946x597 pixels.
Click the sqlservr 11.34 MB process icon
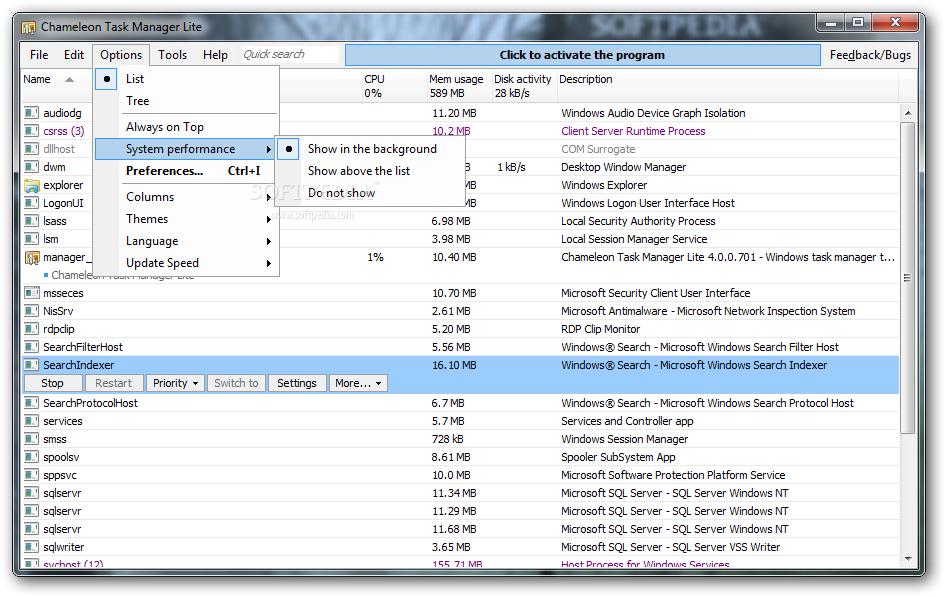click(x=31, y=493)
